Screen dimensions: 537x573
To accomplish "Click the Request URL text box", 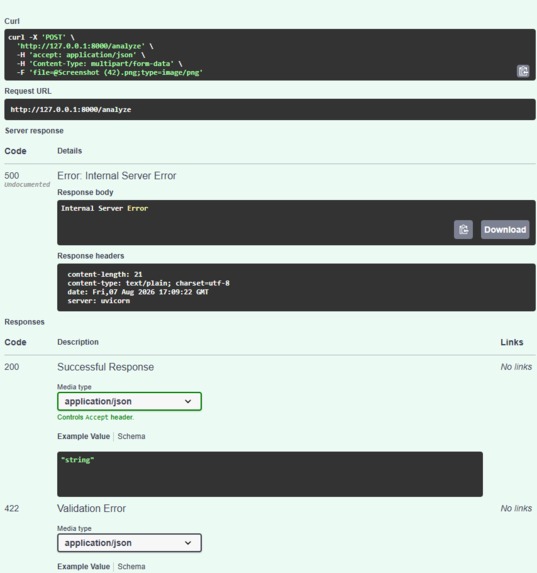I will 270,109.
